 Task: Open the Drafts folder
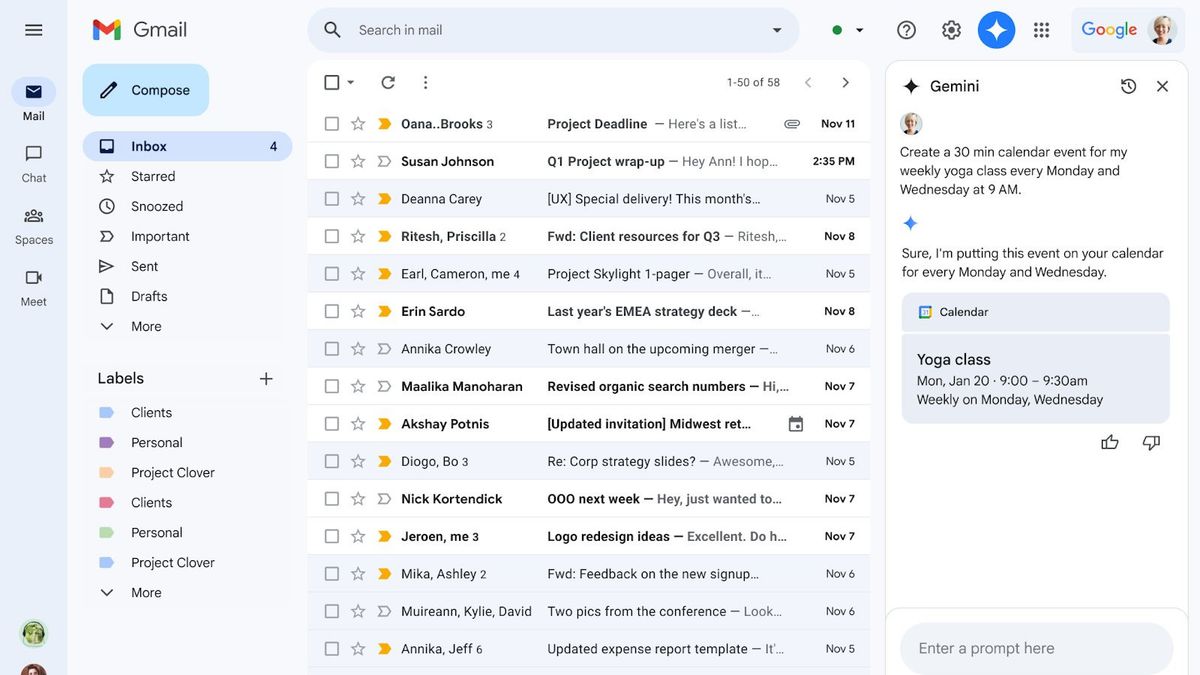tap(187, 296)
